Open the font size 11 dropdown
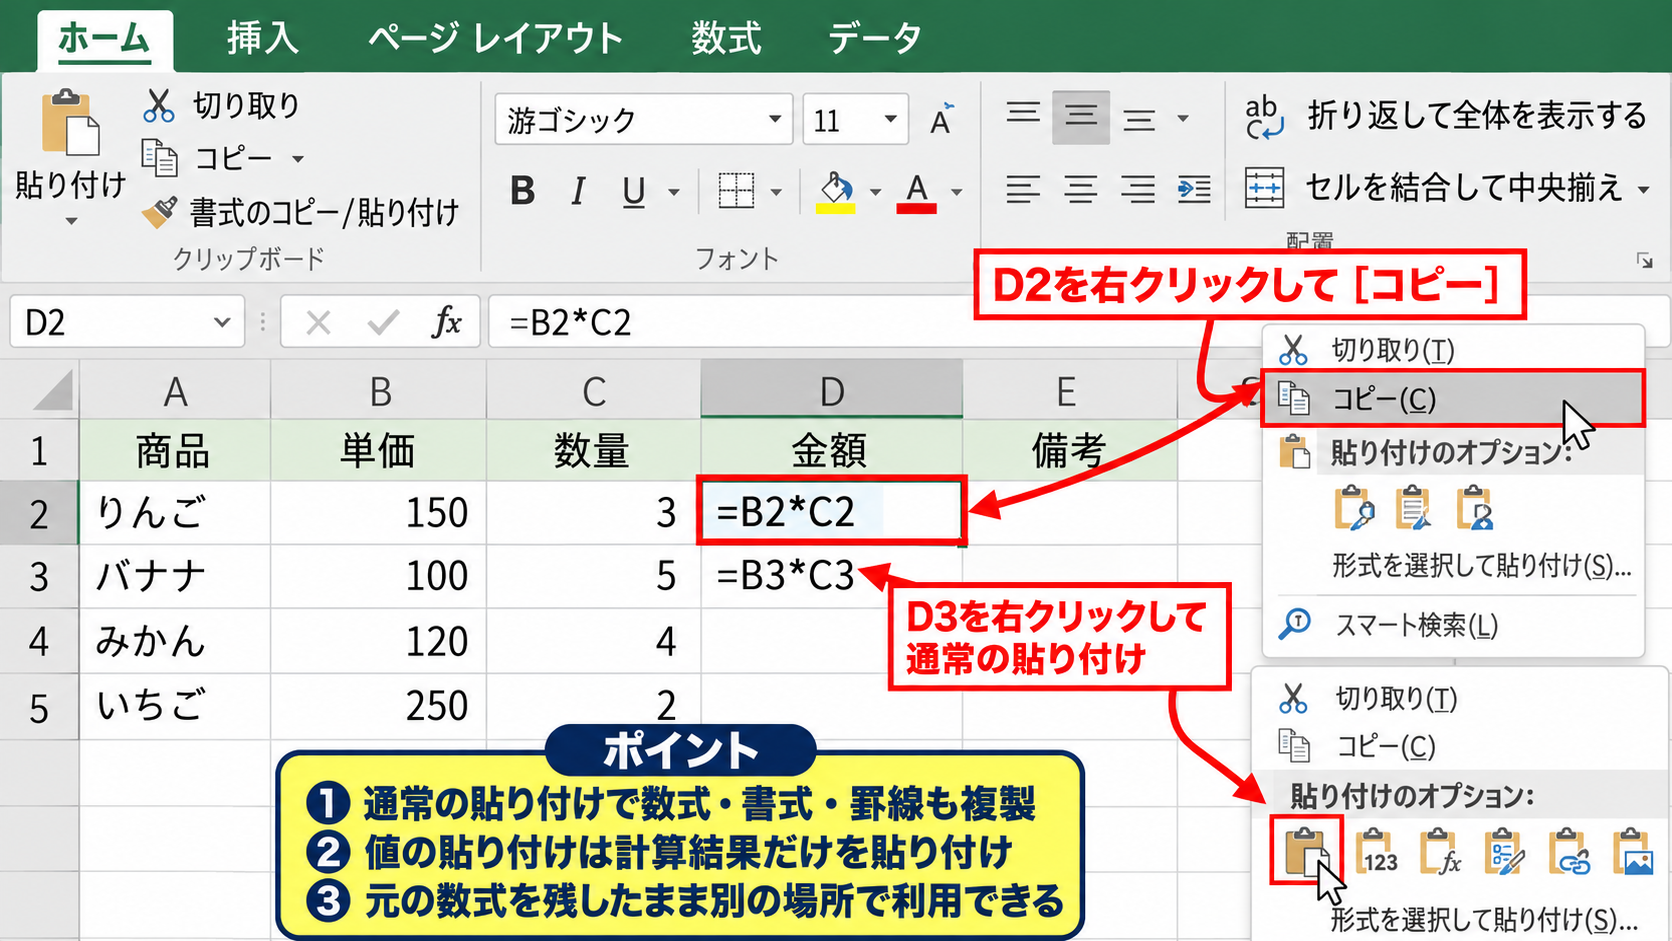1672x941 pixels. [x=890, y=119]
